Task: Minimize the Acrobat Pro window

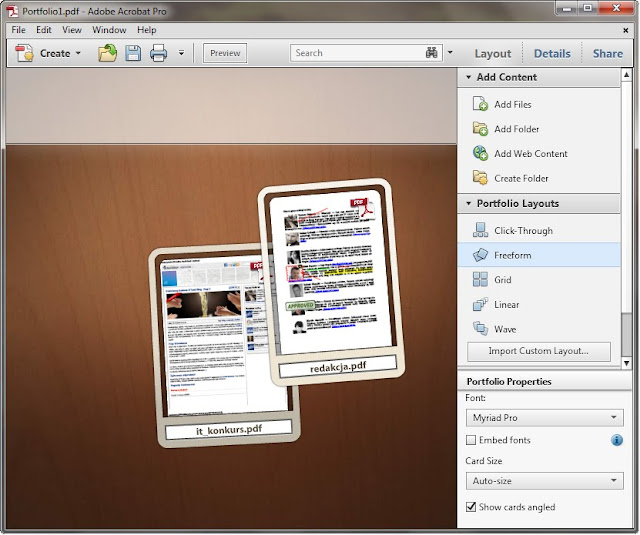Action: click(567, 8)
